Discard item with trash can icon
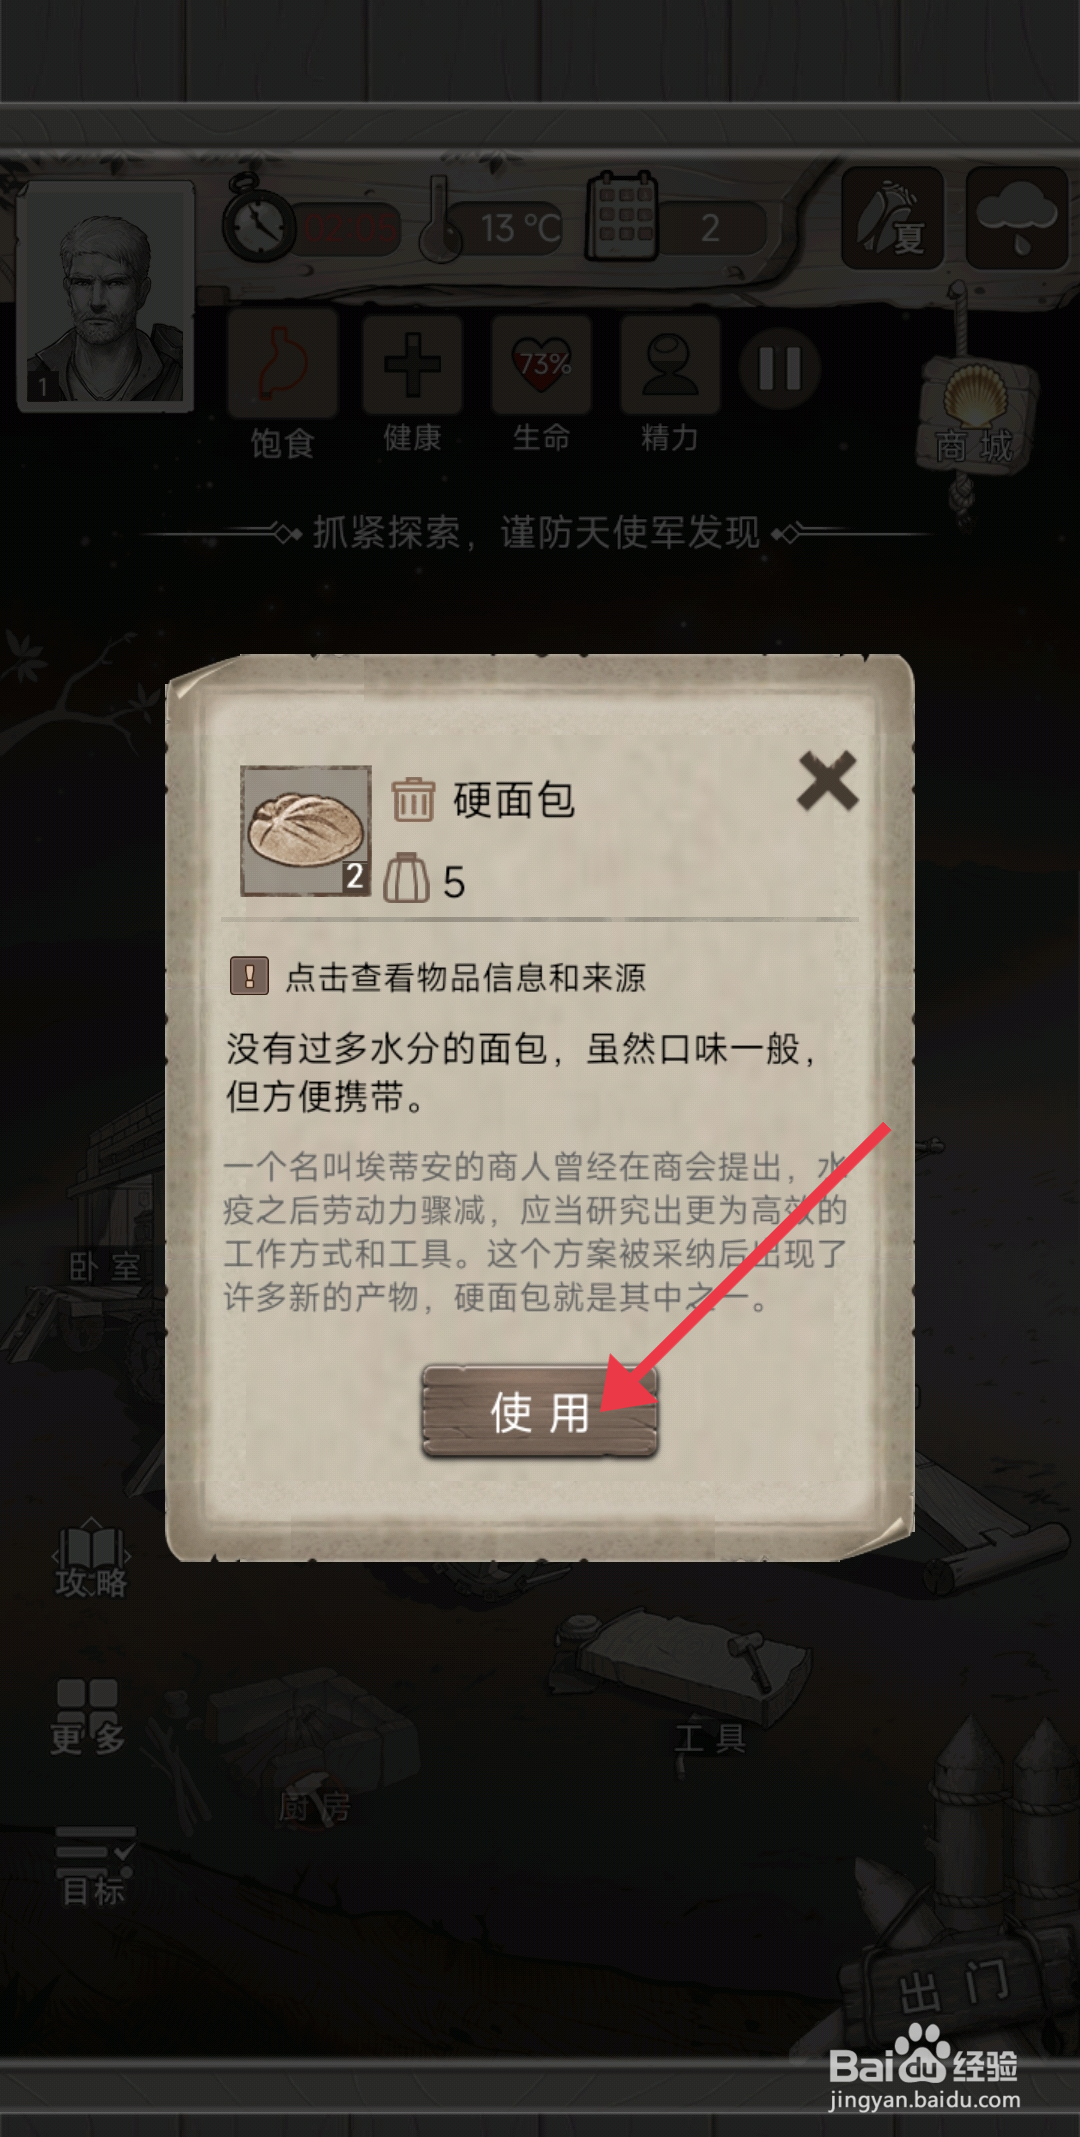 pos(412,799)
